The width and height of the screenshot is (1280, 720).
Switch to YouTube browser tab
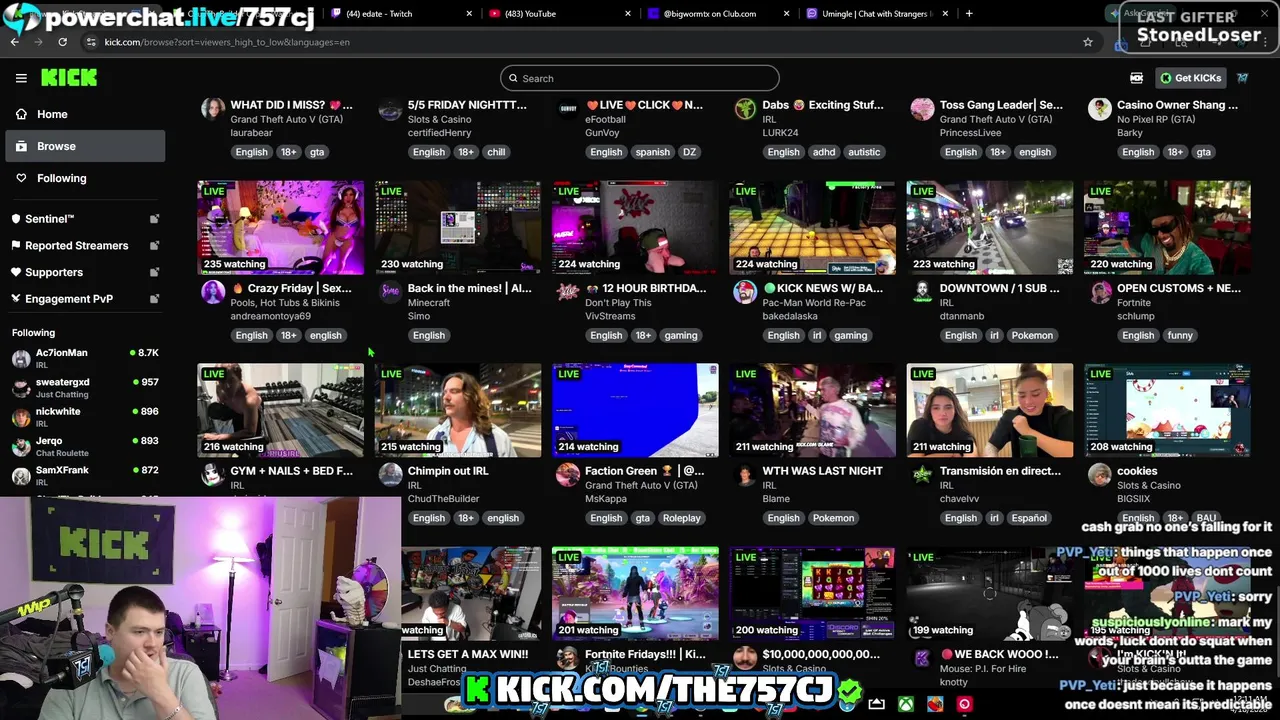560,14
